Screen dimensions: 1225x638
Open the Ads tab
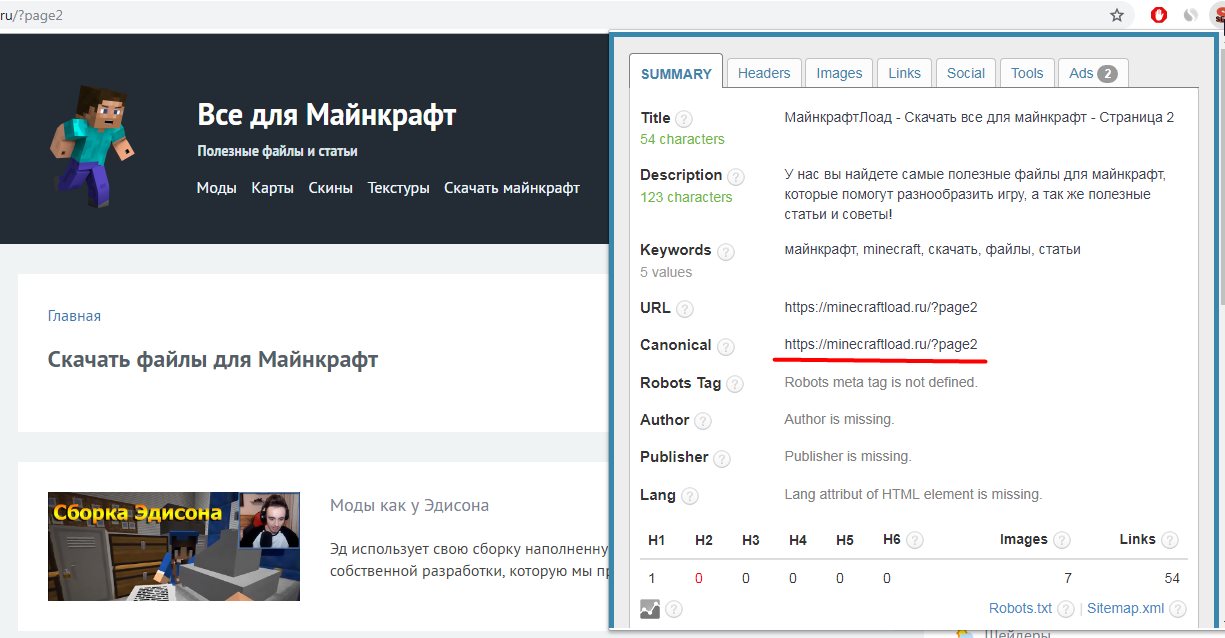(1092, 73)
